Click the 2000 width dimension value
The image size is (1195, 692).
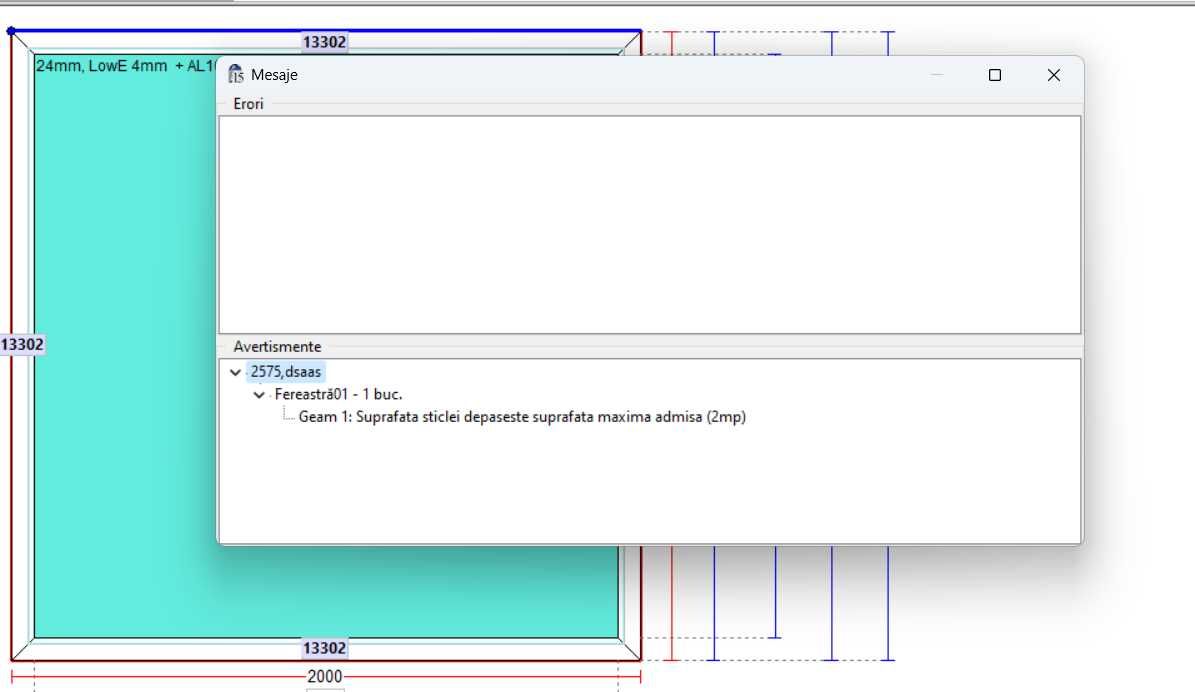click(325, 677)
